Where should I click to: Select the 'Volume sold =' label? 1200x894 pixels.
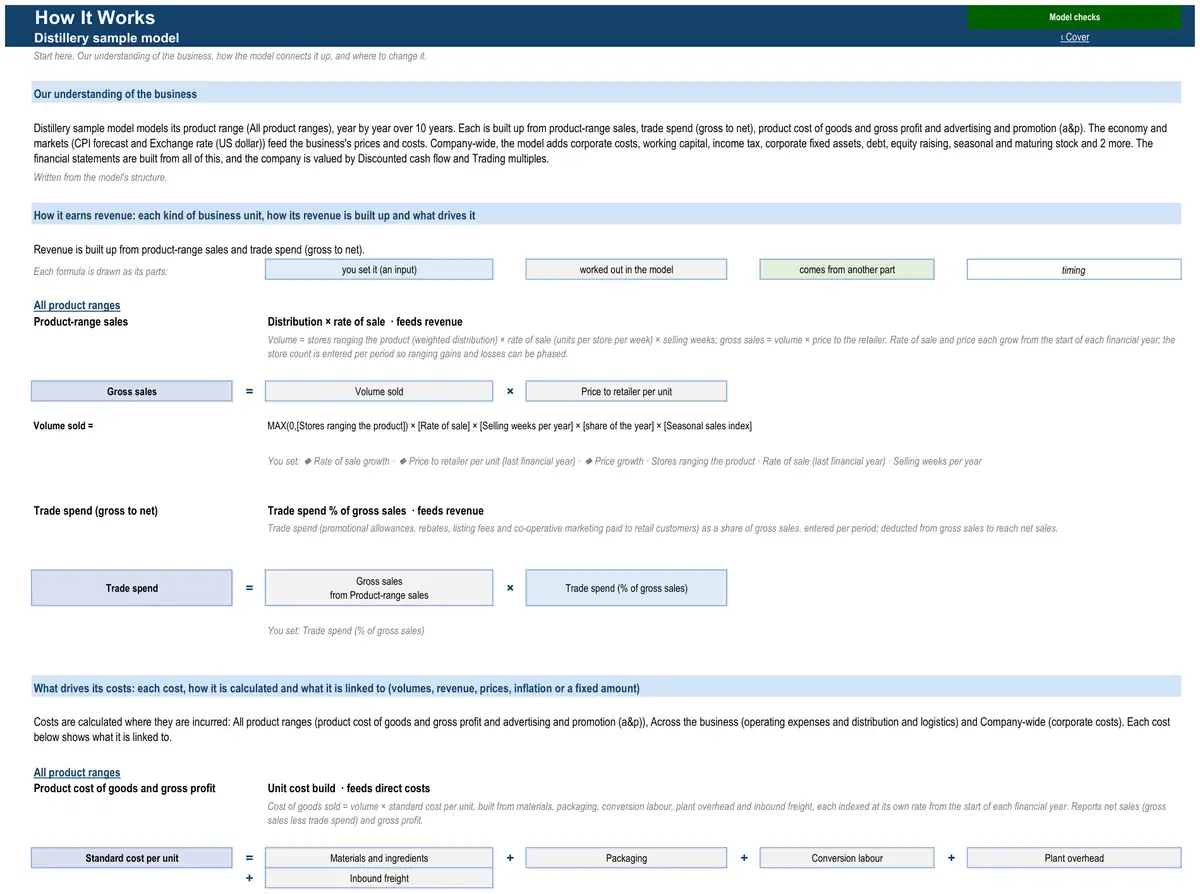click(x=63, y=426)
